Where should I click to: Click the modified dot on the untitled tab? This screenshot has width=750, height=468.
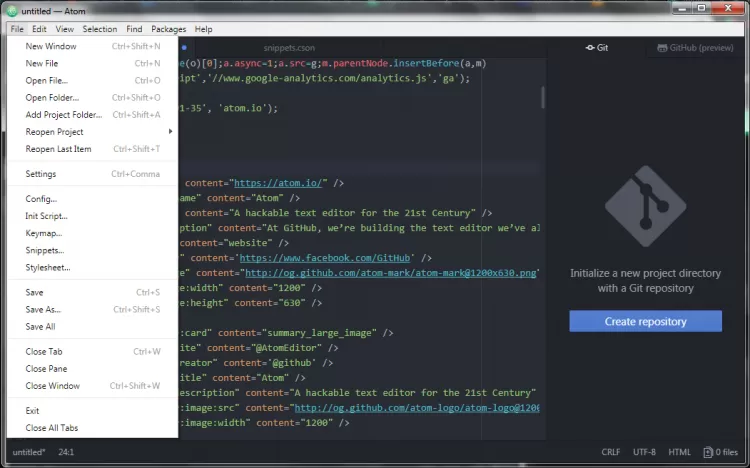pyautogui.click(x=184, y=48)
